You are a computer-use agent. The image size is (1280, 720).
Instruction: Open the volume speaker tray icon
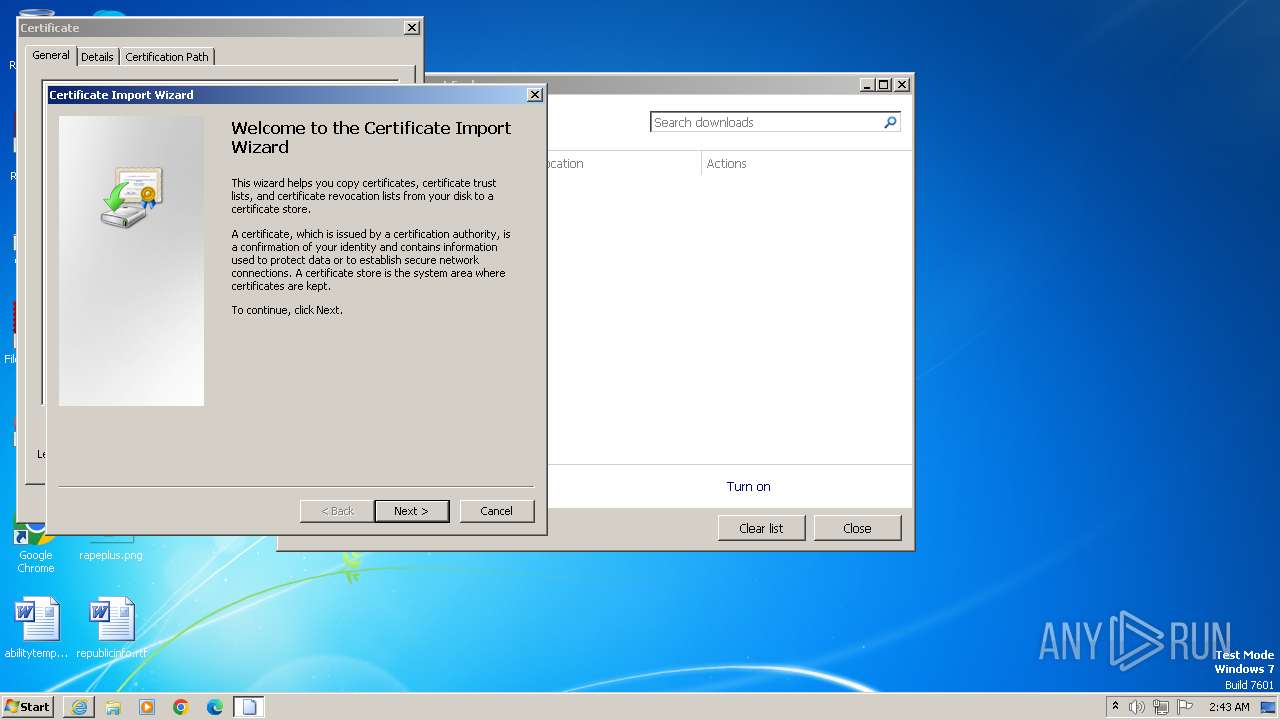[1137, 707]
